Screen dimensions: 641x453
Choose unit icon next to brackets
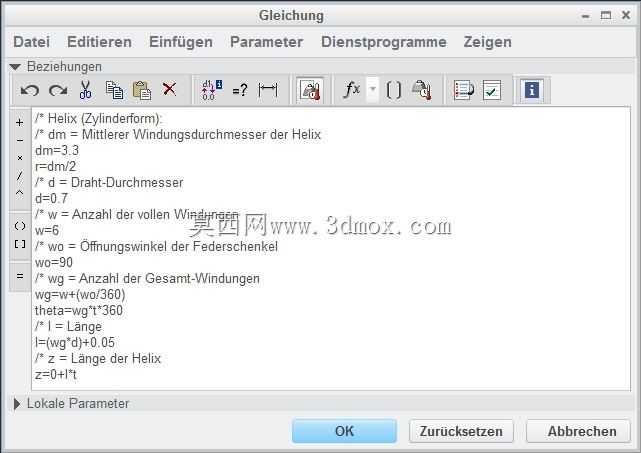tap(421, 90)
